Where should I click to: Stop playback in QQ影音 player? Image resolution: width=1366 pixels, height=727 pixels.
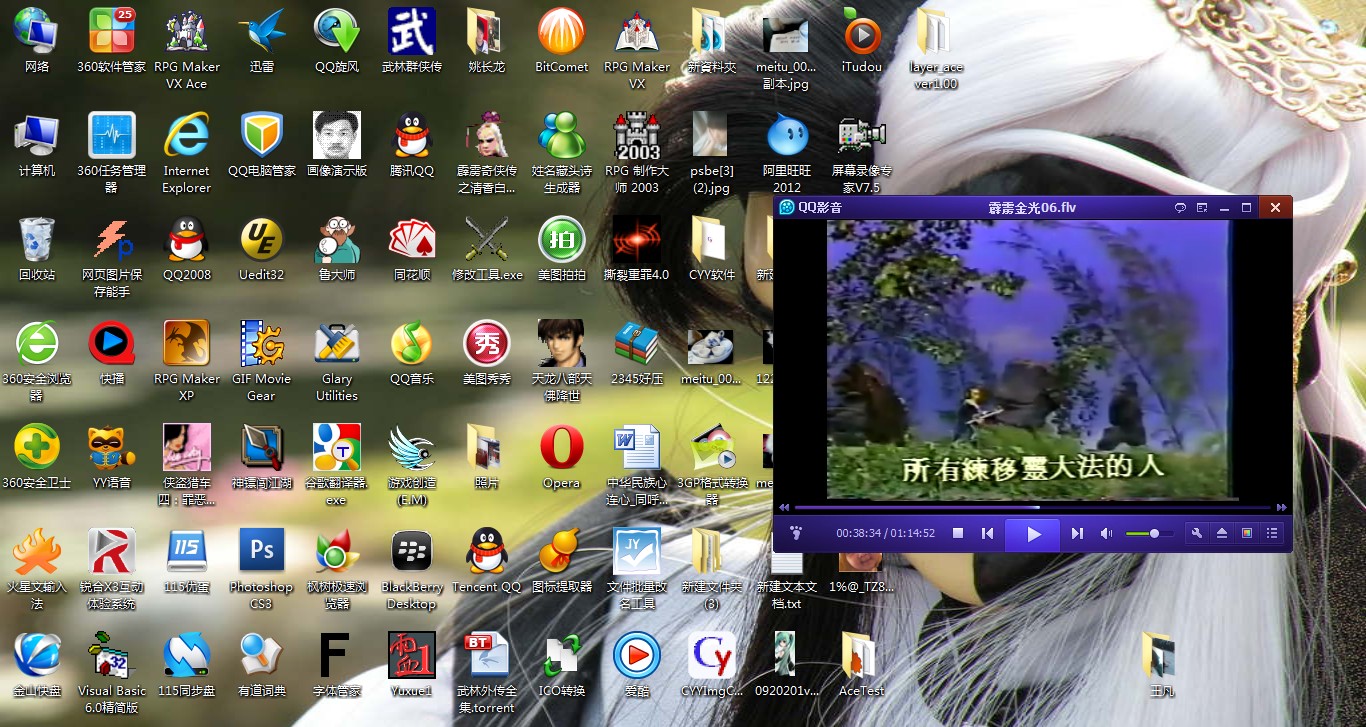click(957, 534)
